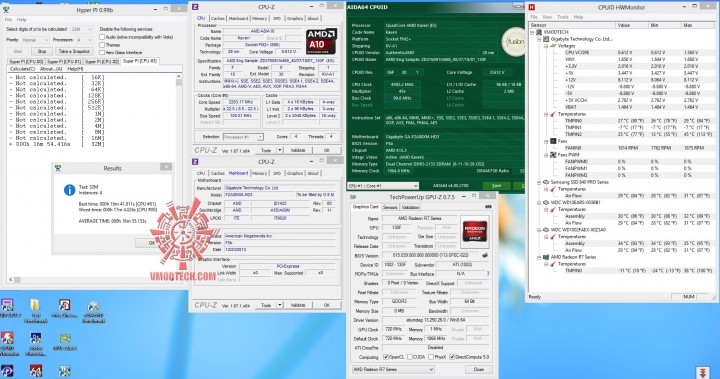Click Take a Snapshot button

tap(74, 51)
